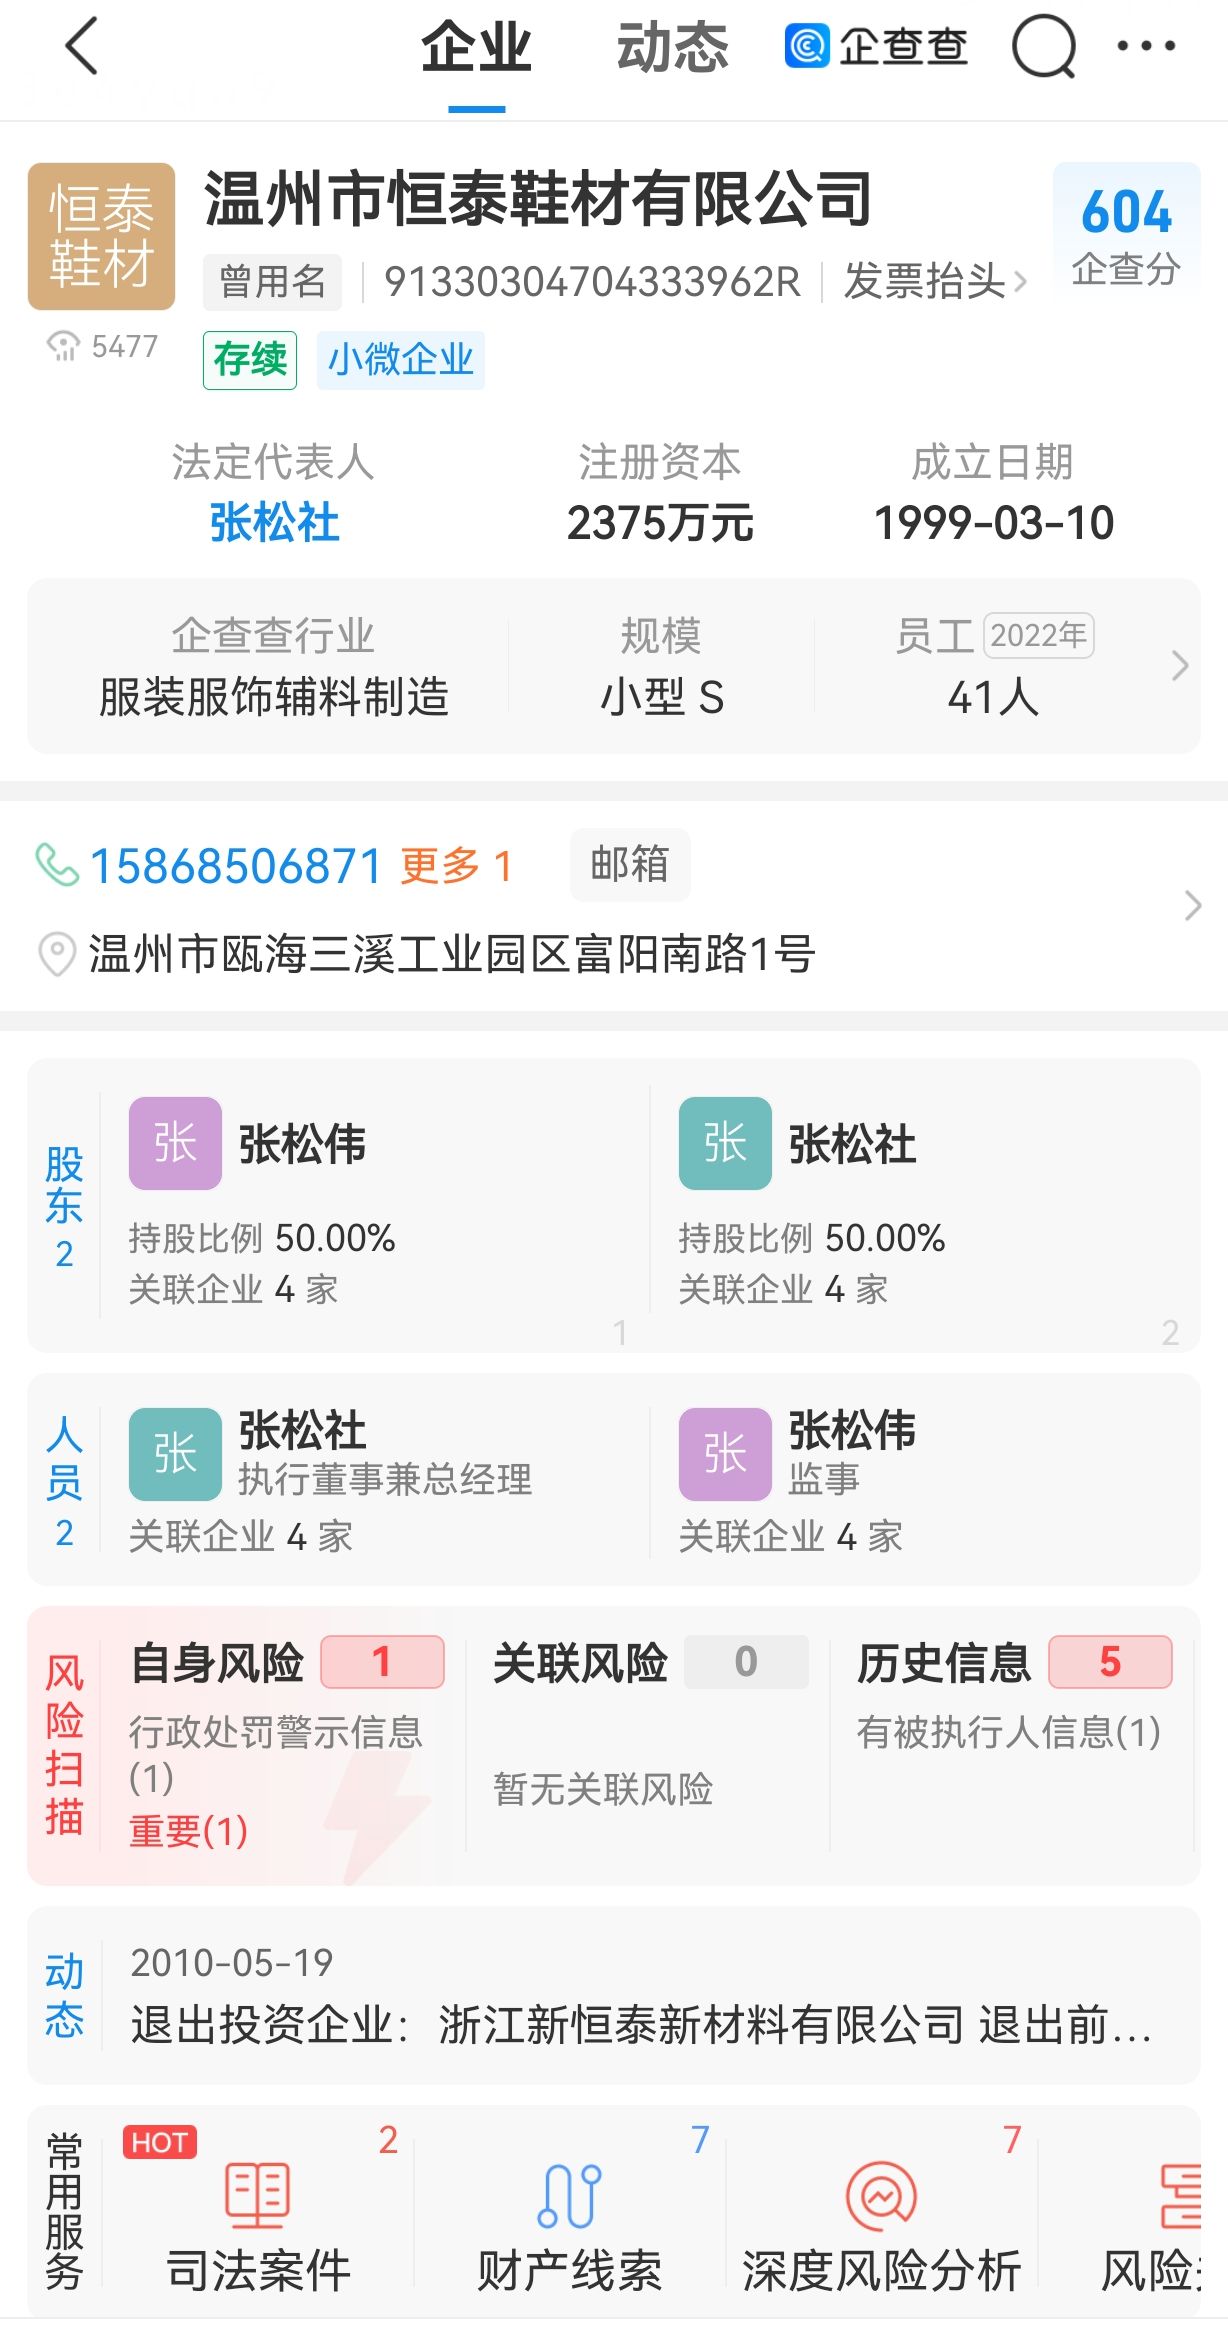Tap the address location pin icon
1228x2343 pixels.
57,954
